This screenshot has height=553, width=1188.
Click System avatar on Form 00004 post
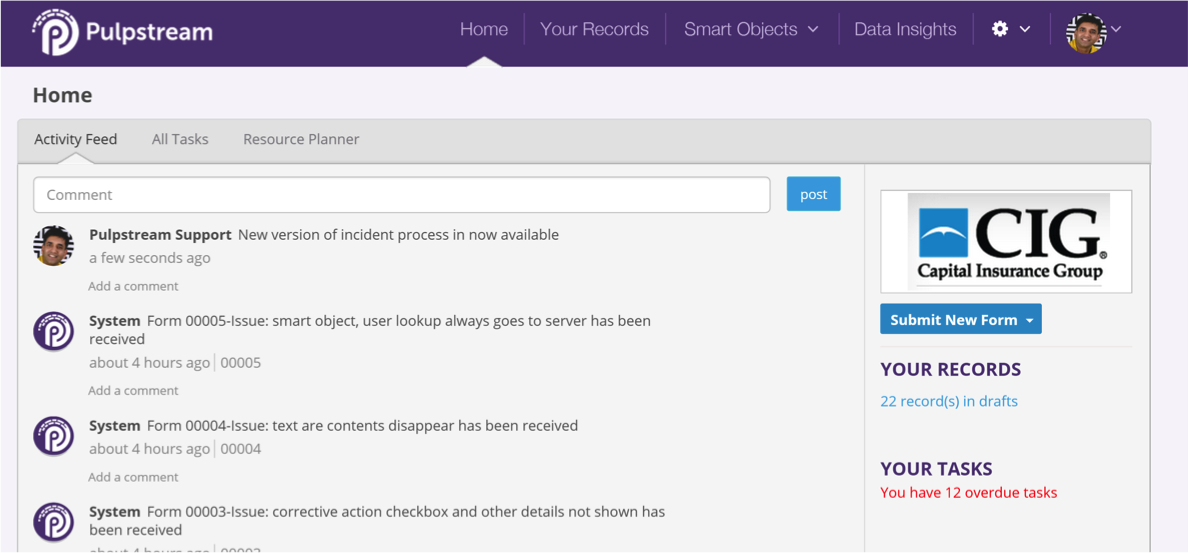click(54, 436)
